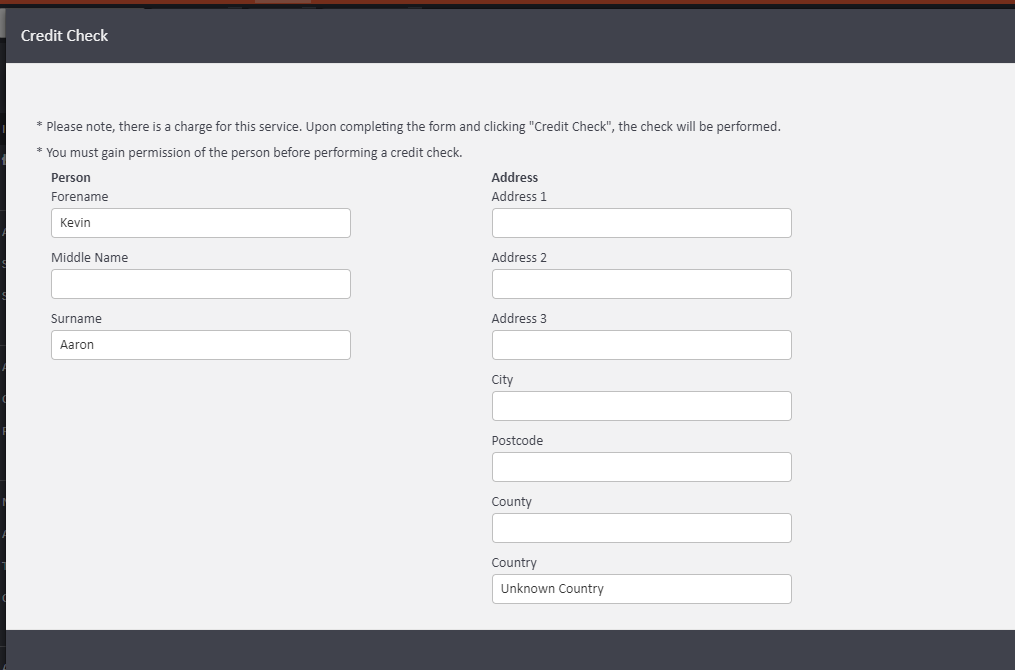This screenshot has width=1015, height=670.
Task: Select the Address 1 text box
Action: (x=641, y=223)
